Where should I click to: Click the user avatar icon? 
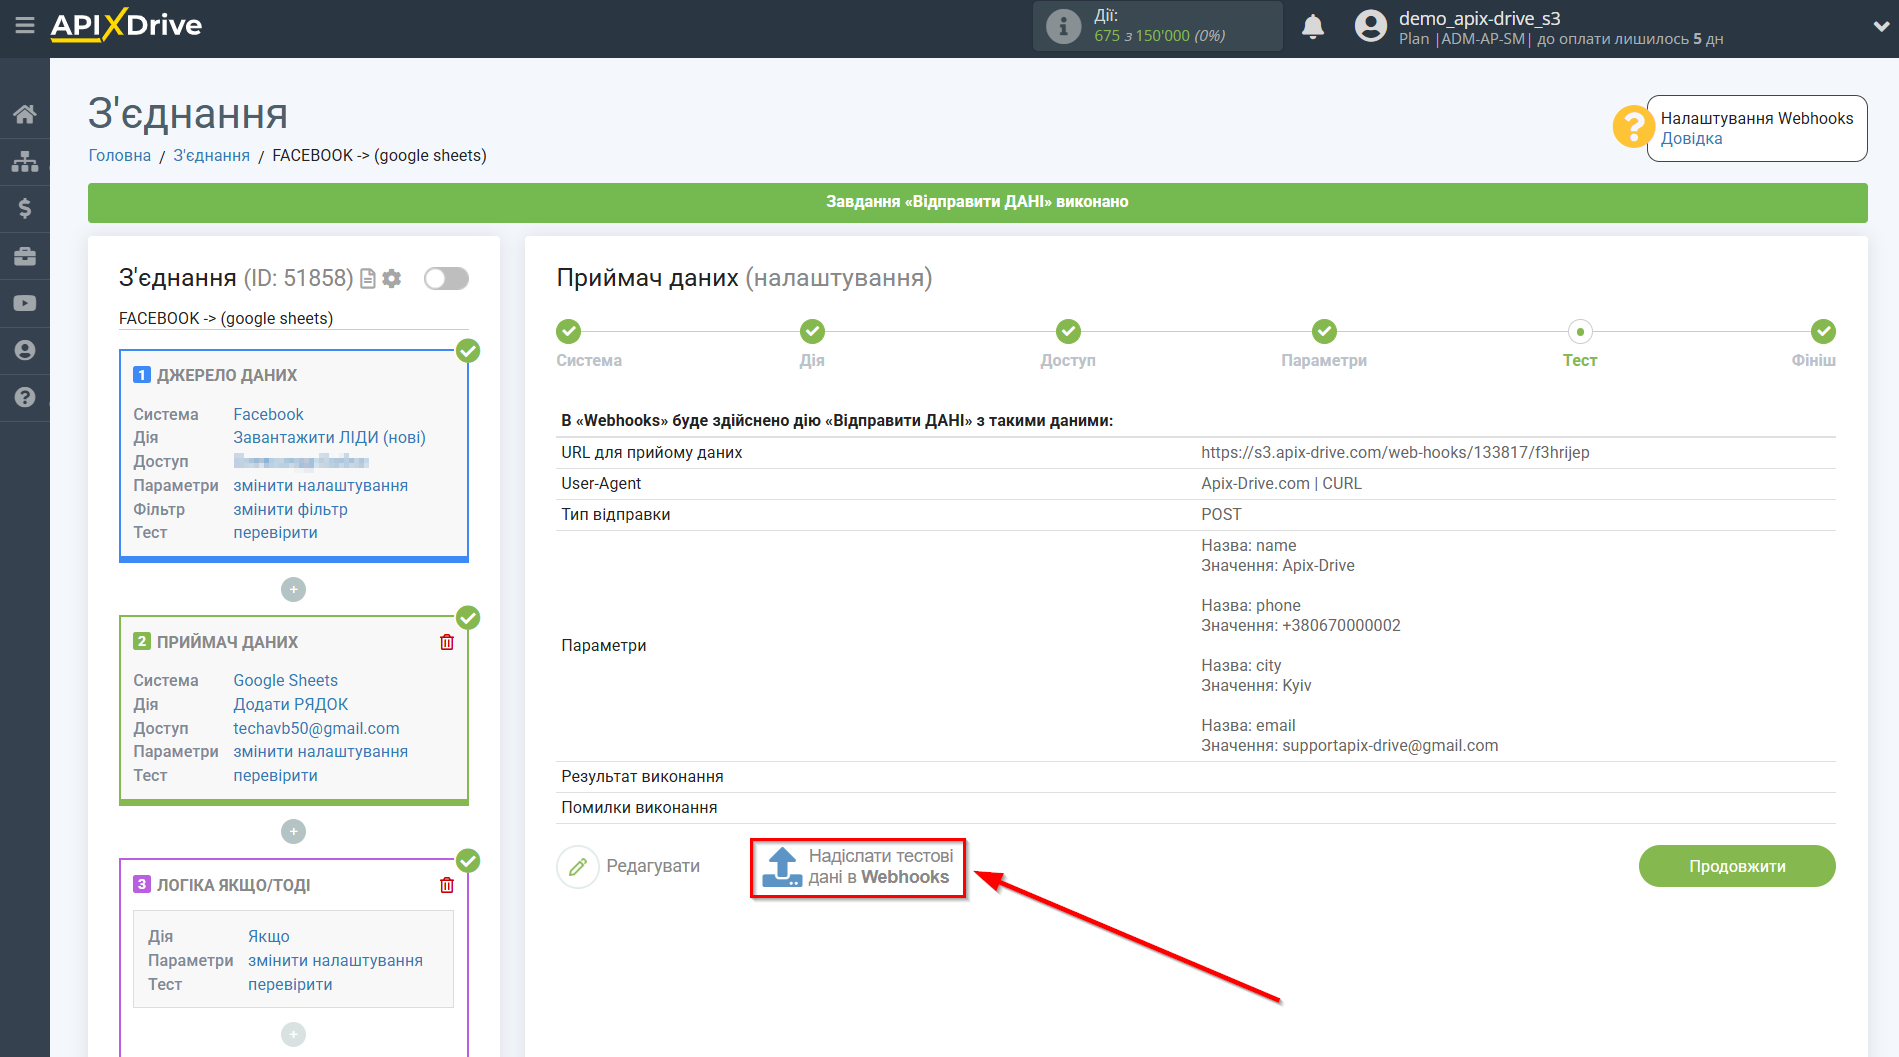click(x=1371, y=26)
